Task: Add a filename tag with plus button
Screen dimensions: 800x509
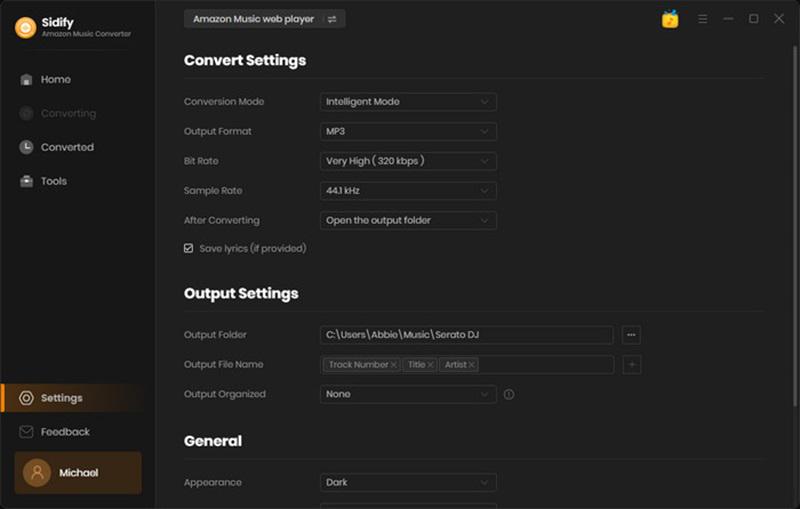Action: (x=632, y=365)
